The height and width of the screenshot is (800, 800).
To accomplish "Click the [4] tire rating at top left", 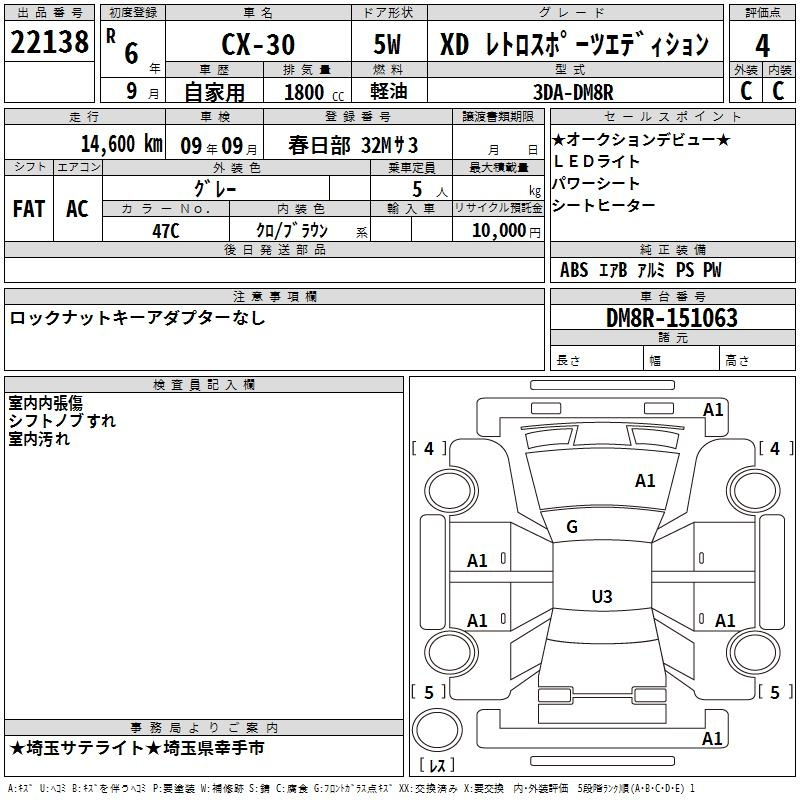I will point(430,449).
